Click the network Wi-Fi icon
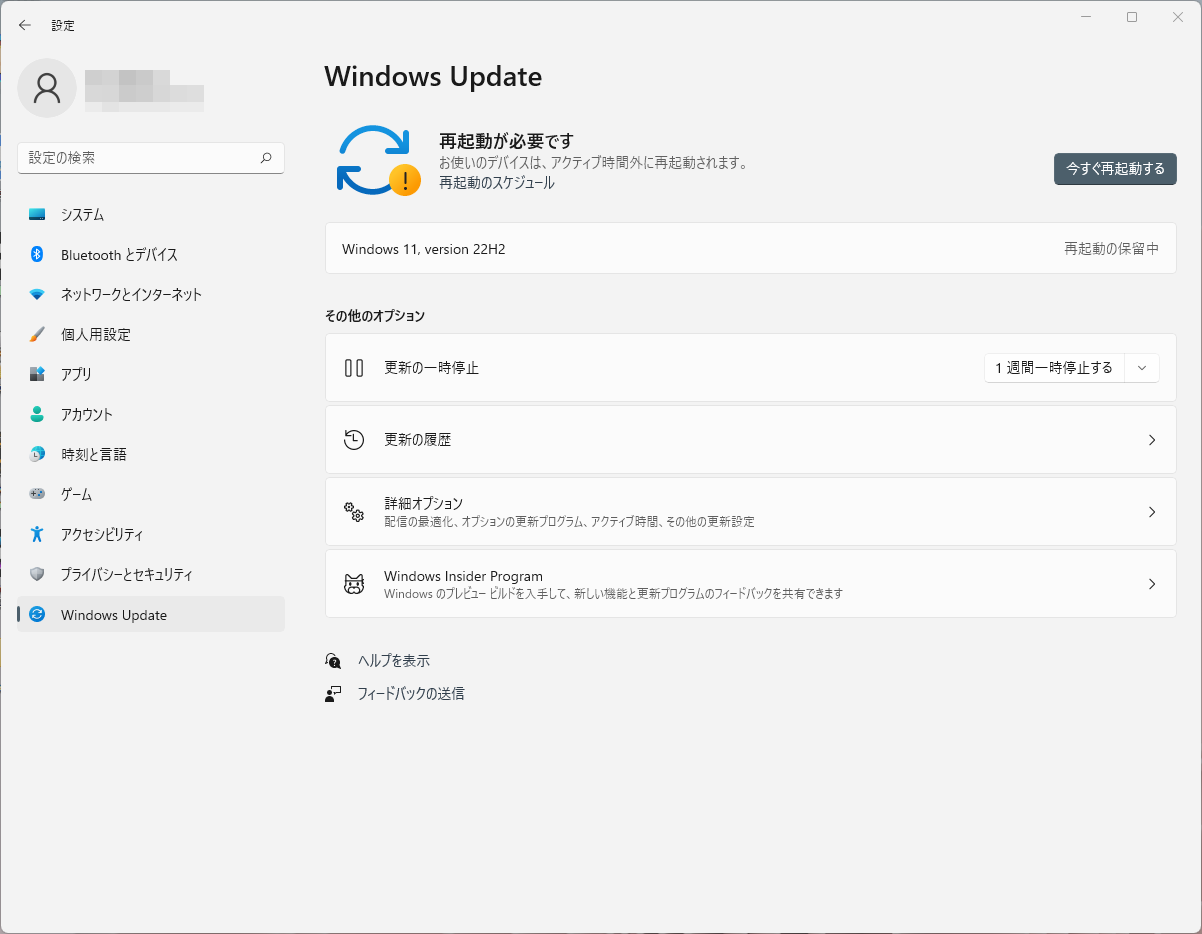The image size is (1202, 934). pyautogui.click(x=37, y=295)
